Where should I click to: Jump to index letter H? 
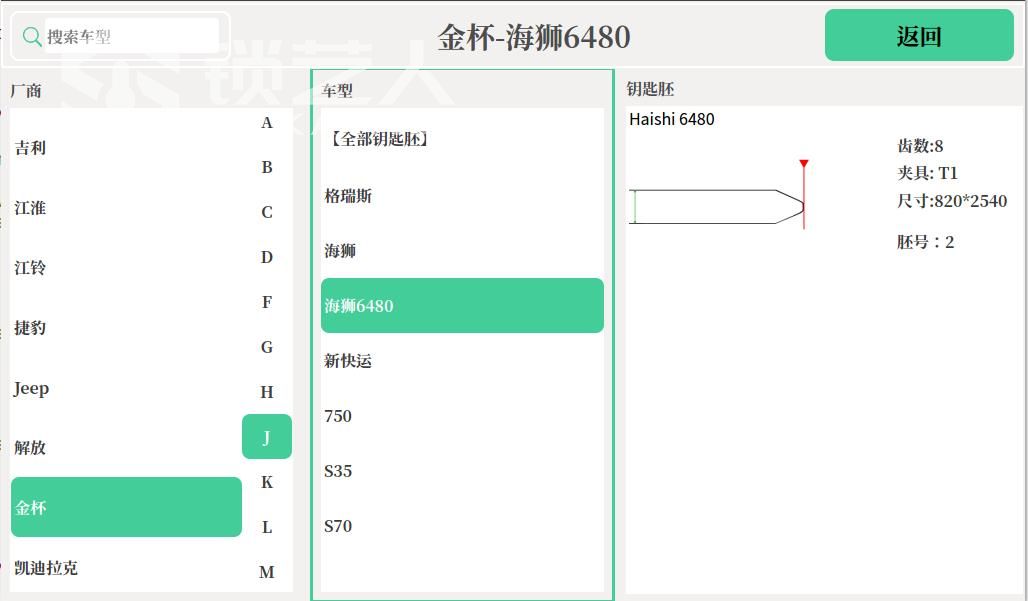tap(267, 392)
